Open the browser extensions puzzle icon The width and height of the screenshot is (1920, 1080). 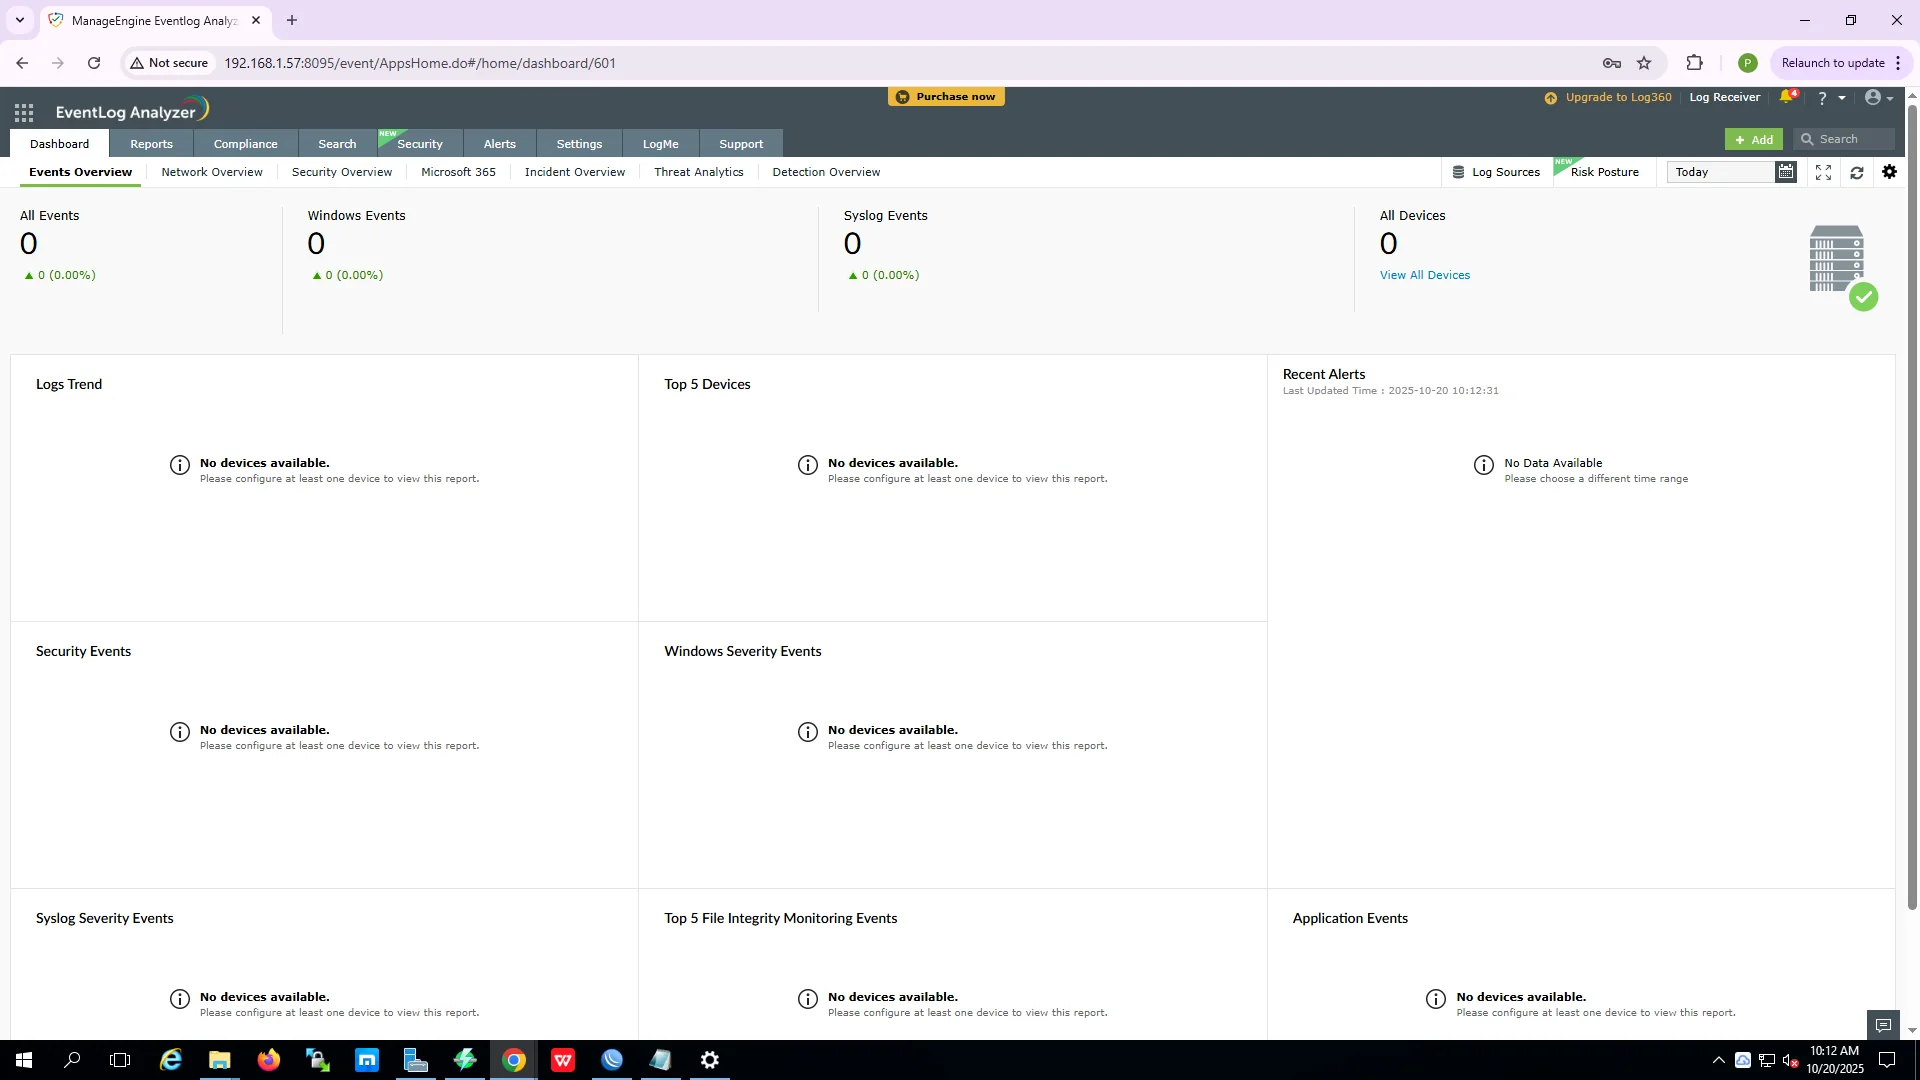tap(1694, 63)
